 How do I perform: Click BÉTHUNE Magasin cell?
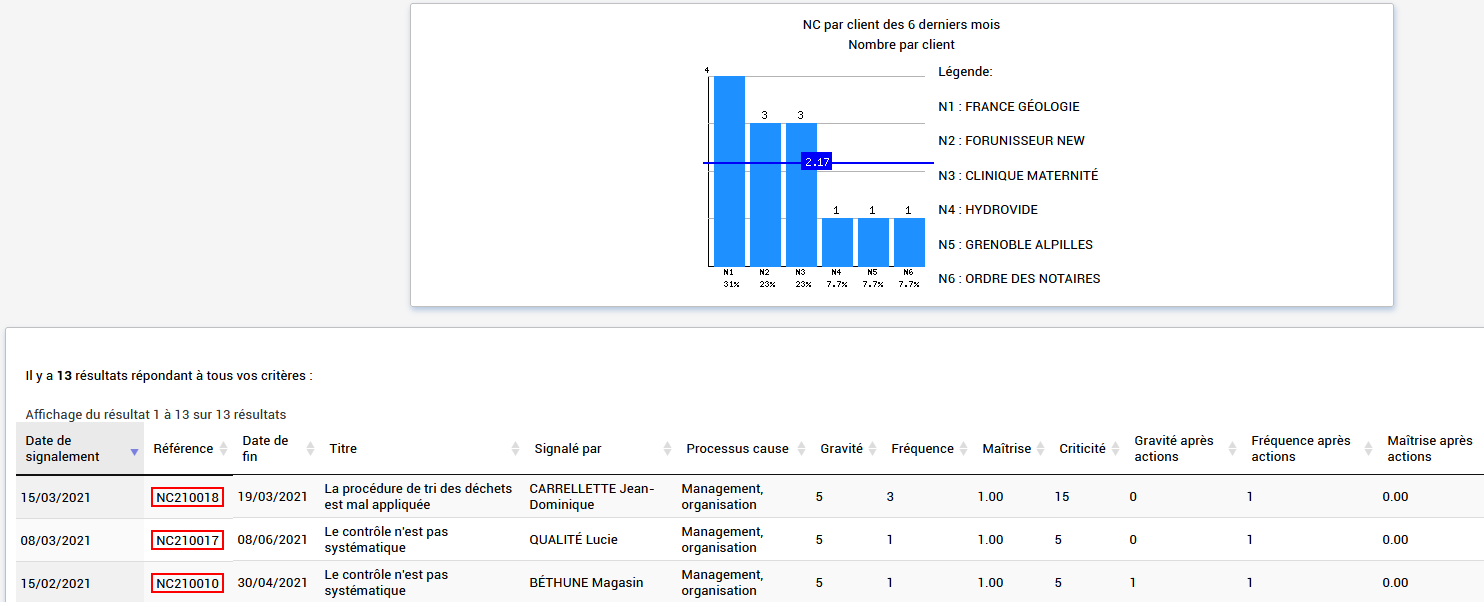click(x=586, y=583)
